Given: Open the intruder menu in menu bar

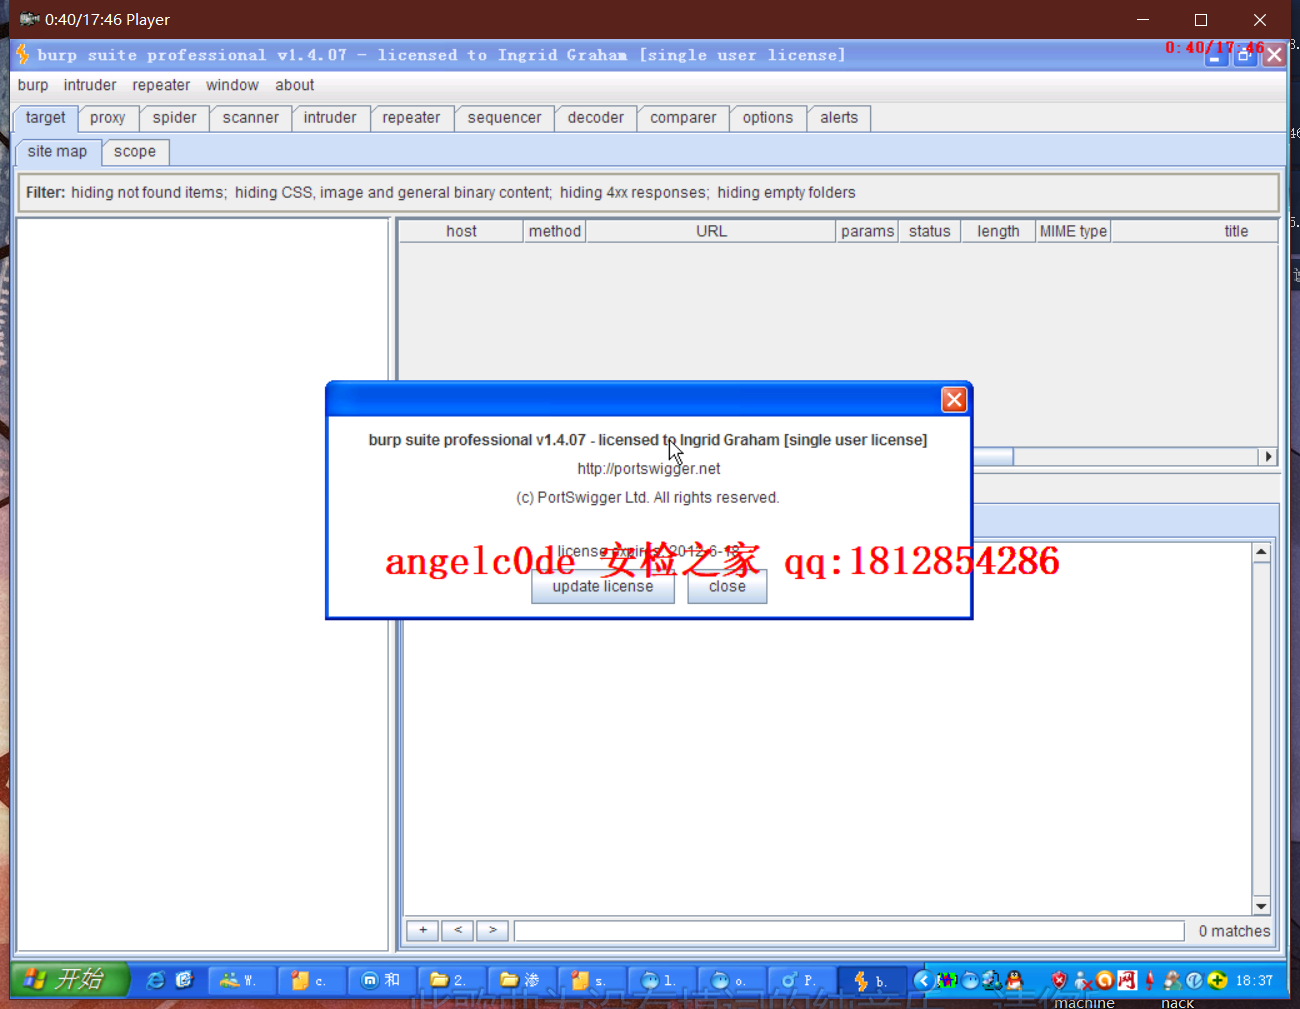Looking at the screenshot, I should [90, 85].
